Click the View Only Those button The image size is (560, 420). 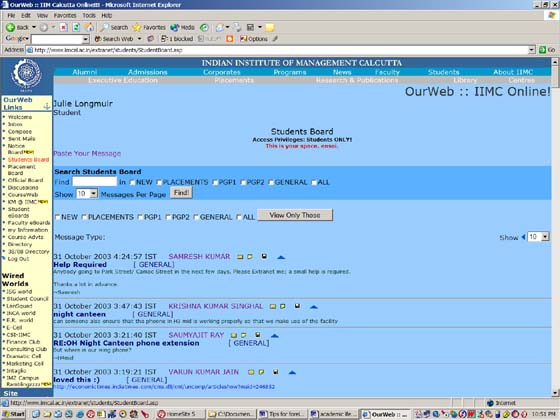pyautogui.click(x=295, y=215)
